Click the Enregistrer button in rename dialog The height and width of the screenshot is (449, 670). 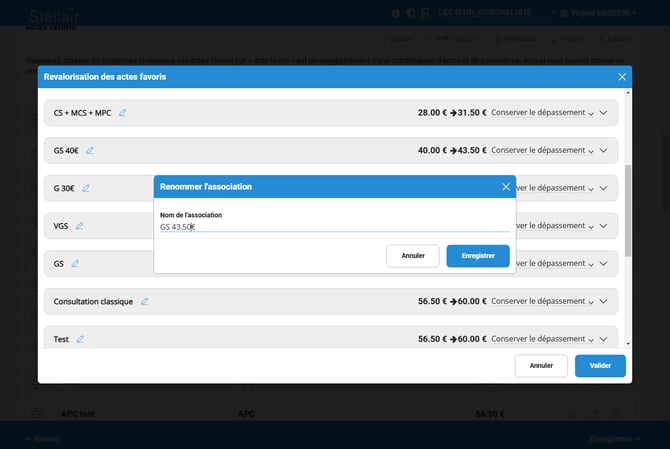tap(478, 256)
